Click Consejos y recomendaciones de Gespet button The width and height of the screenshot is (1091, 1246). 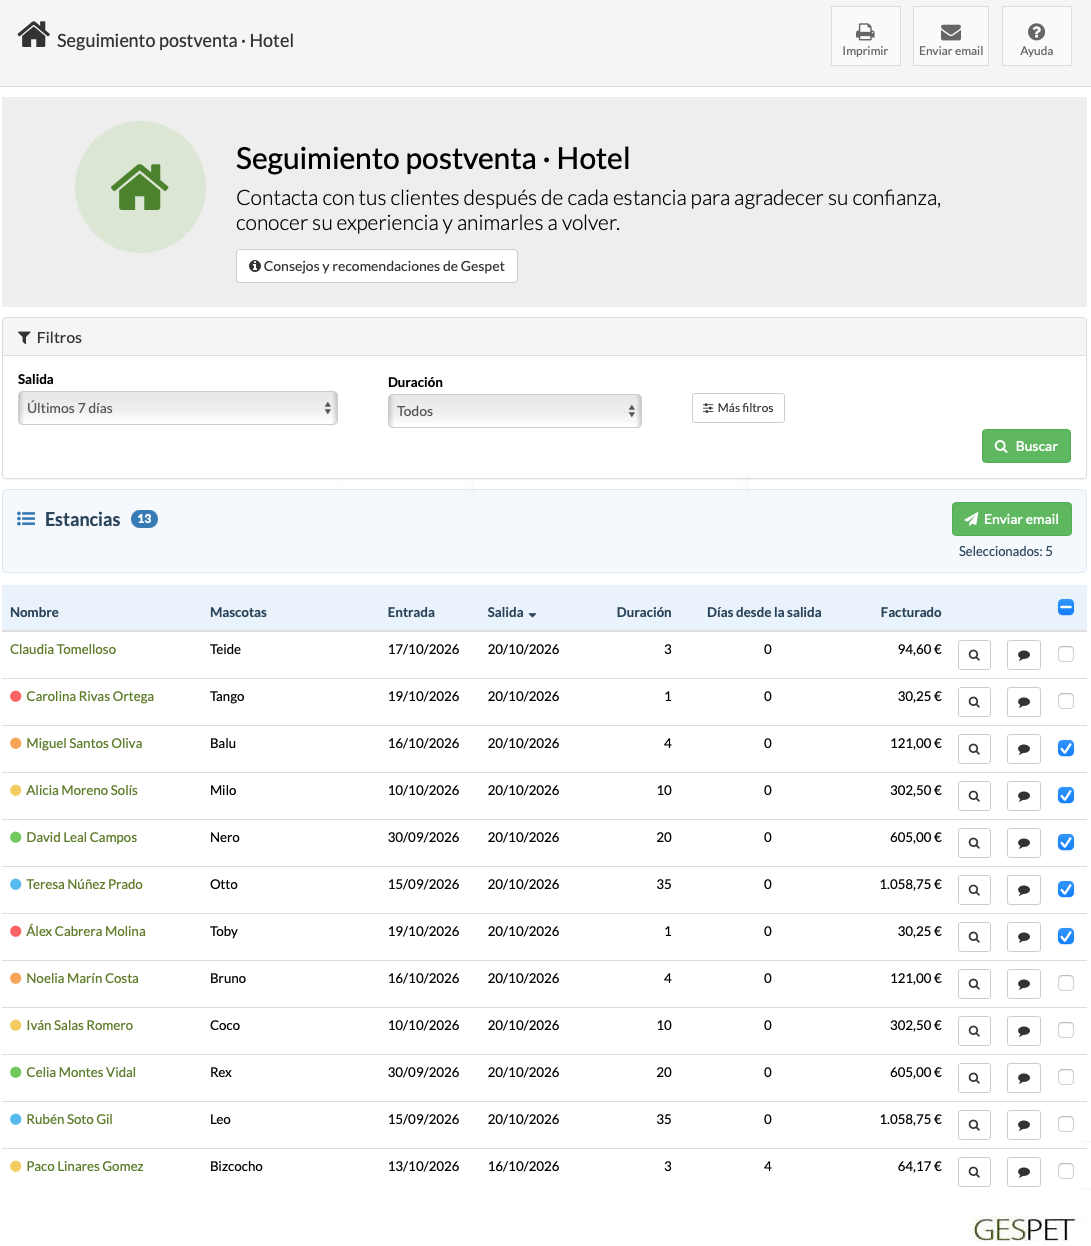click(377, 266)
